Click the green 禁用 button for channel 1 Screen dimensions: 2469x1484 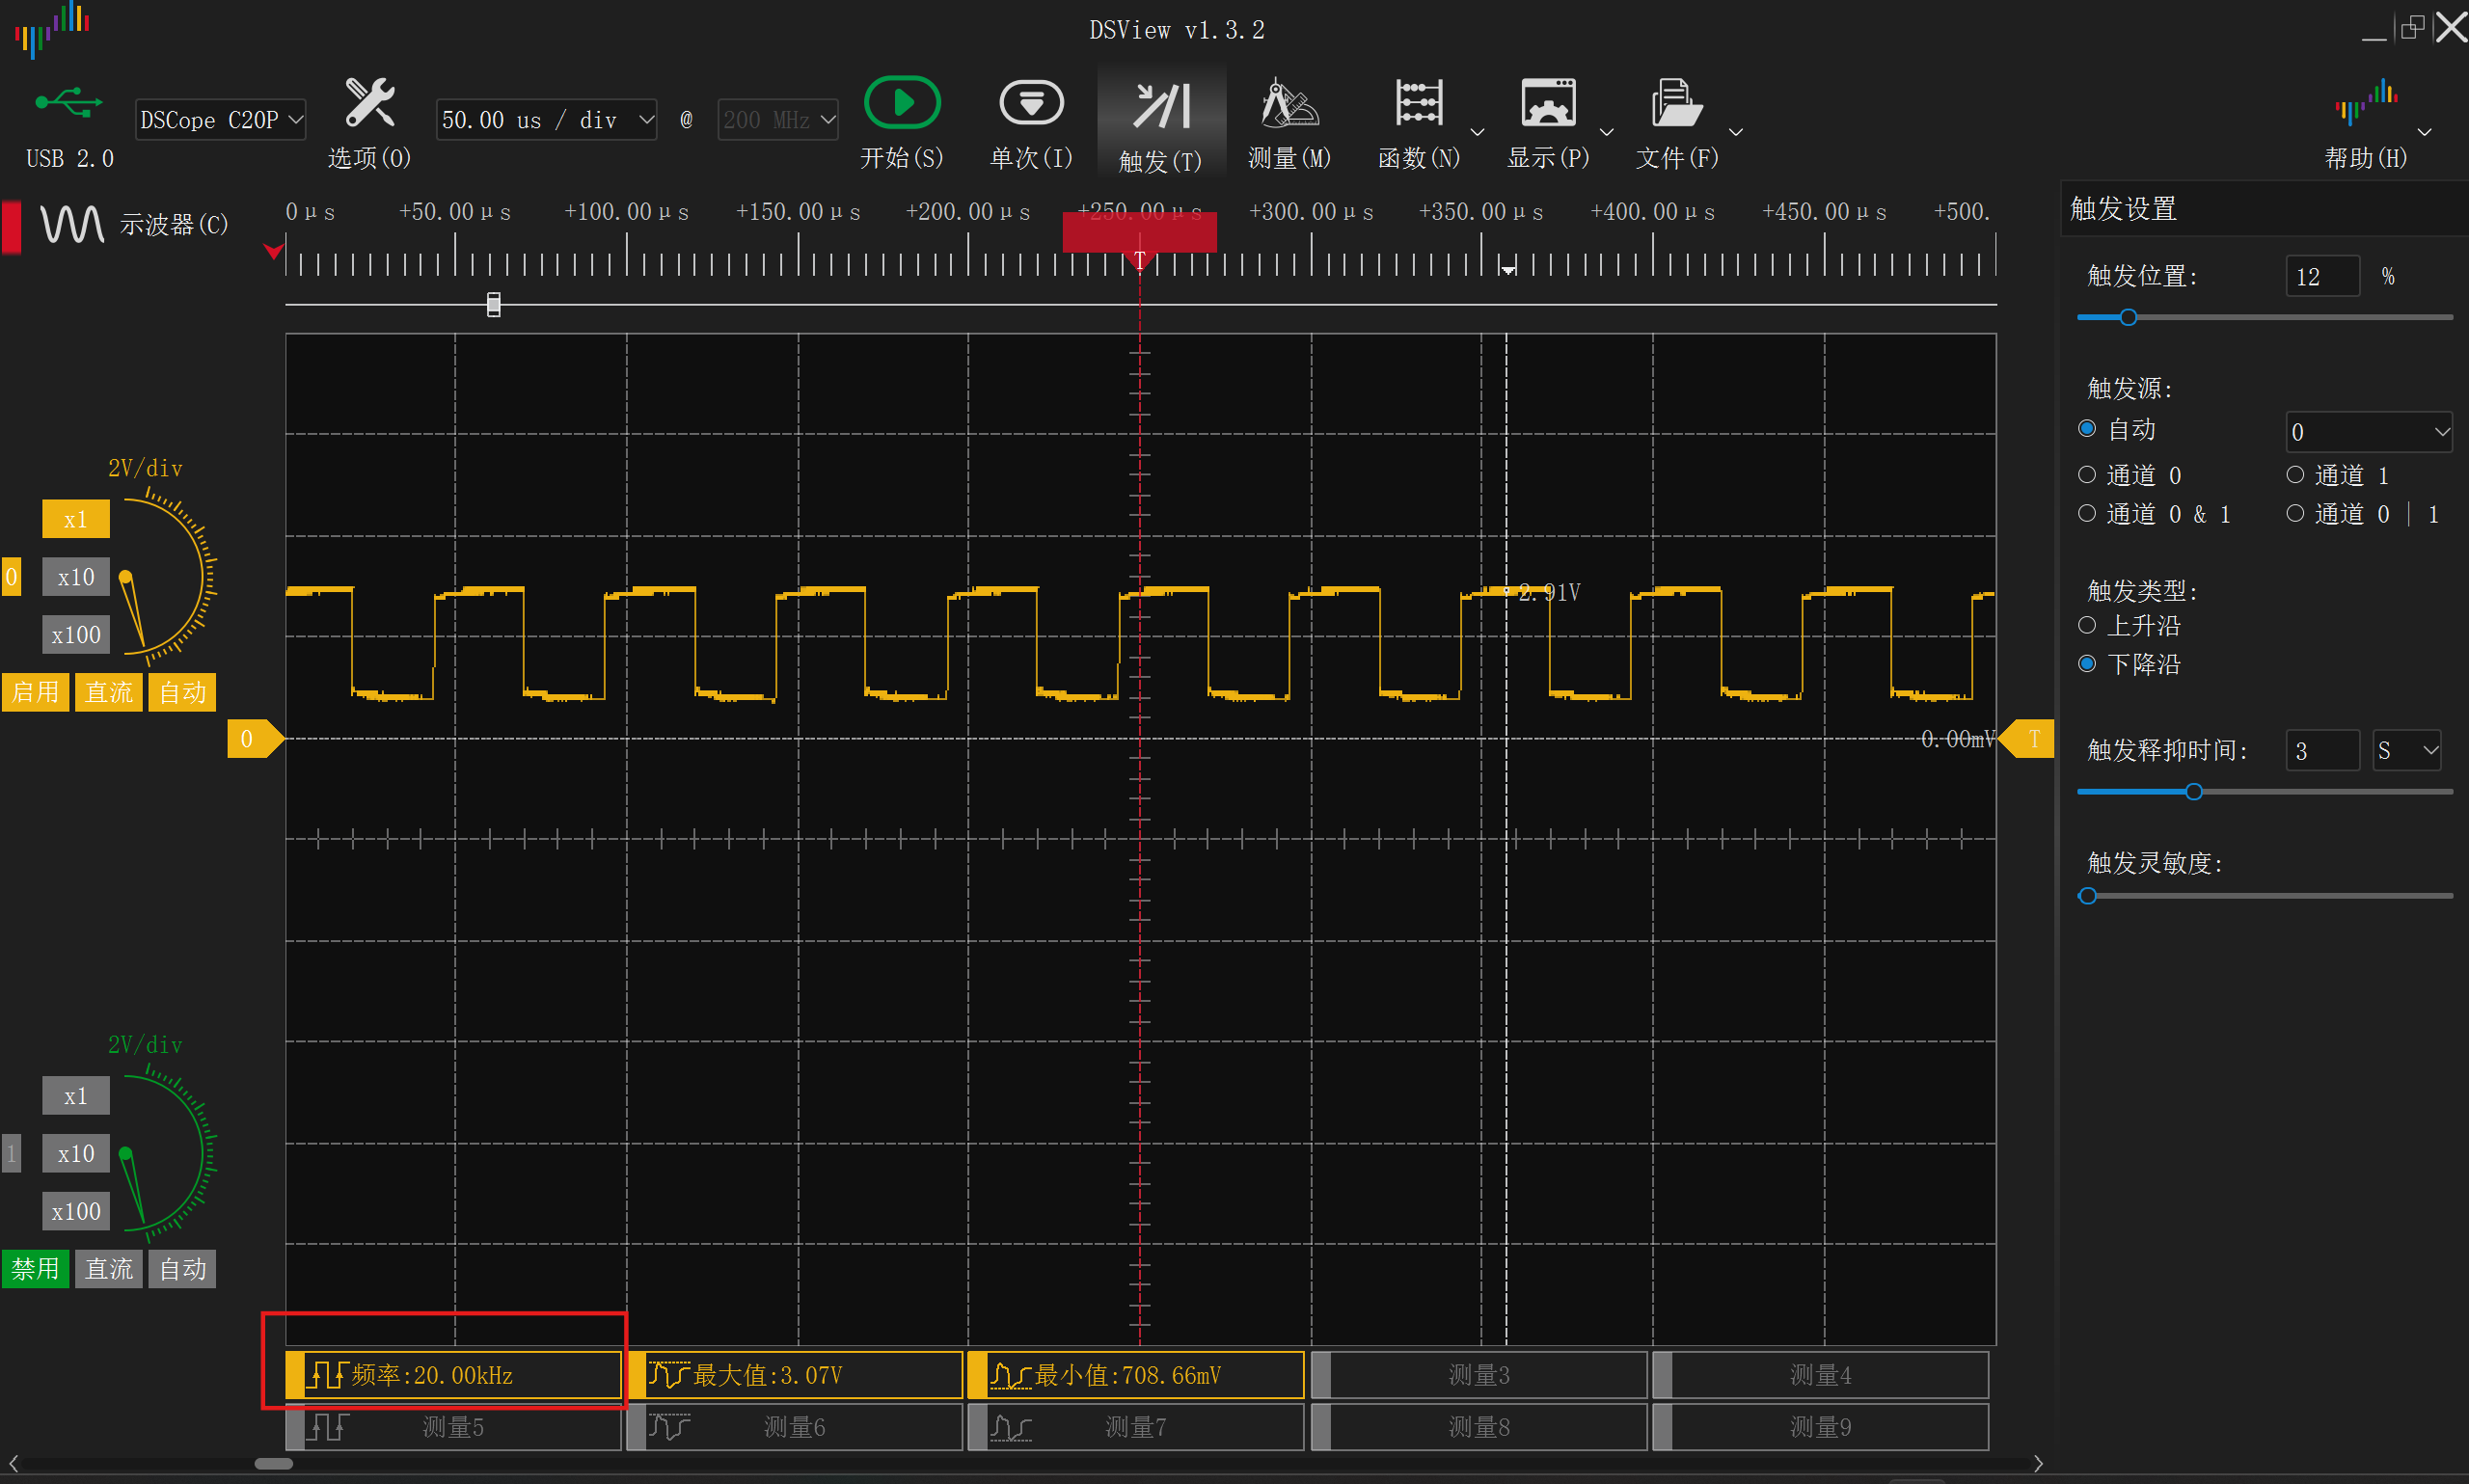click(x=35, y=1269)
